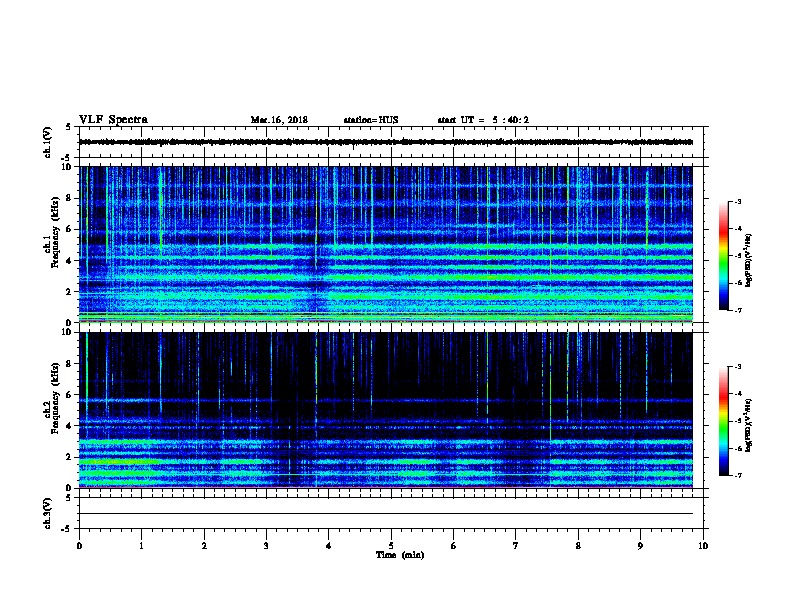Click the time axis tick label '3'
The image size is (792, 612).
[266, 545]
